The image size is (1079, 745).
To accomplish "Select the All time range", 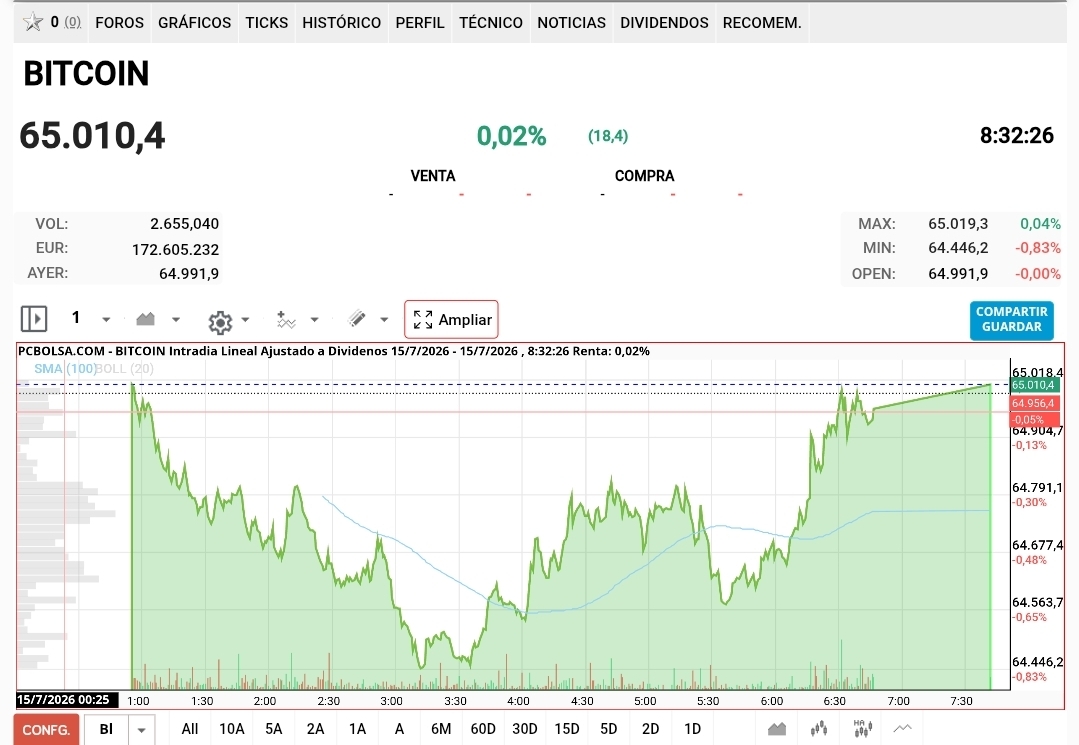I will pyautogui.click(x=190, y=729).
